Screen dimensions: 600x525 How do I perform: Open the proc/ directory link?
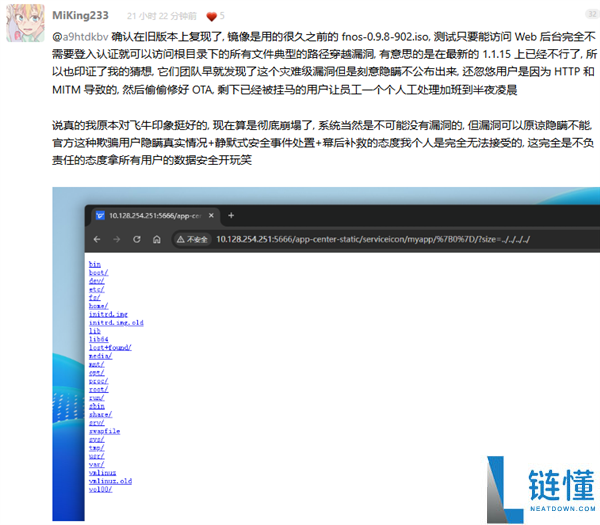point(98,381)
